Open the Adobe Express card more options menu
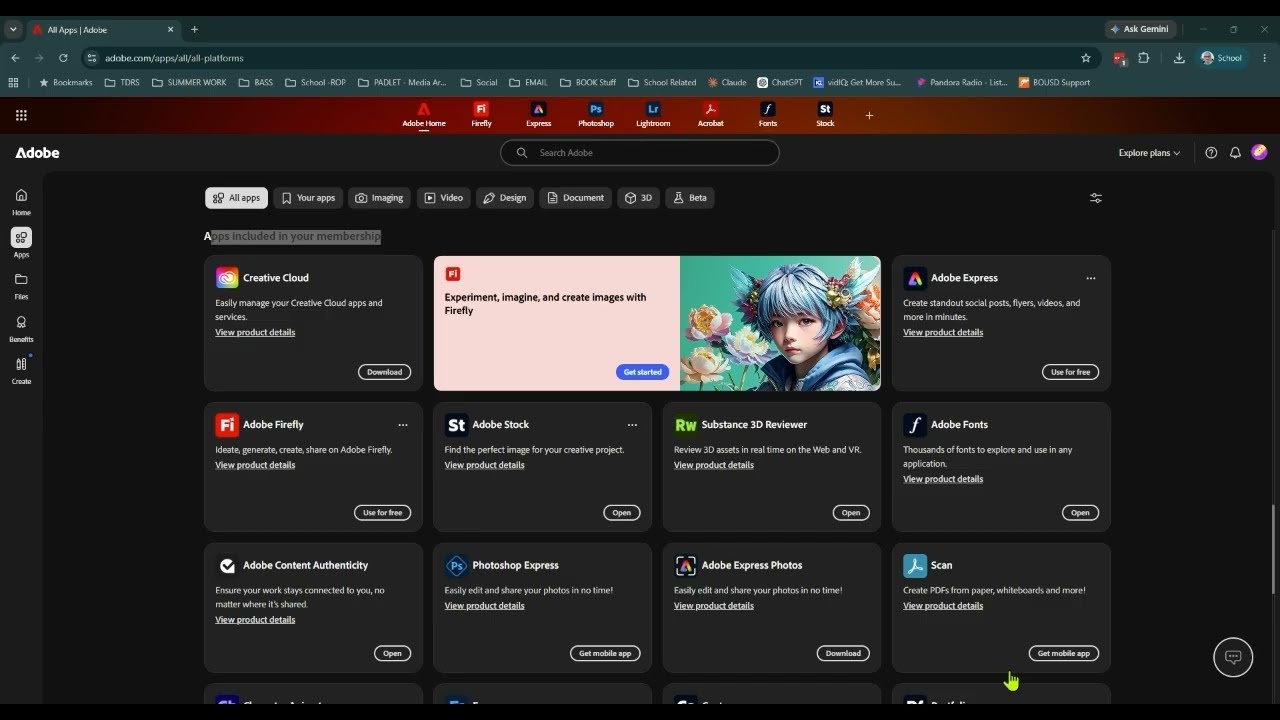 point(1091,278)
